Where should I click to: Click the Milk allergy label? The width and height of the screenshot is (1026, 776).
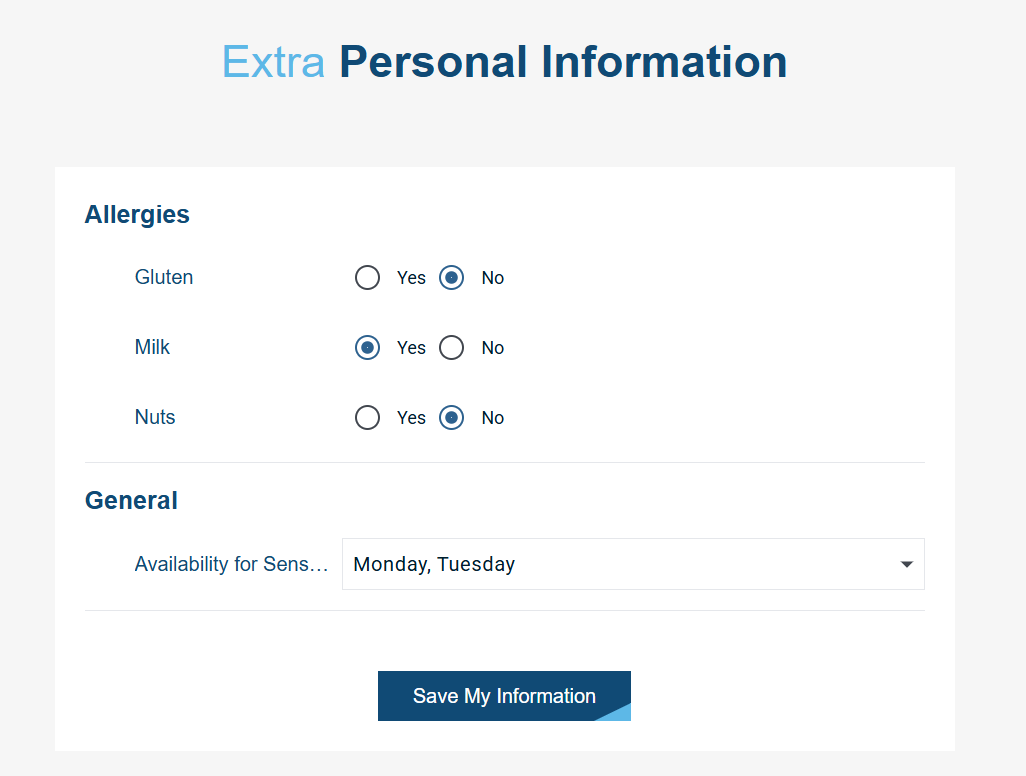click(152, 347)
